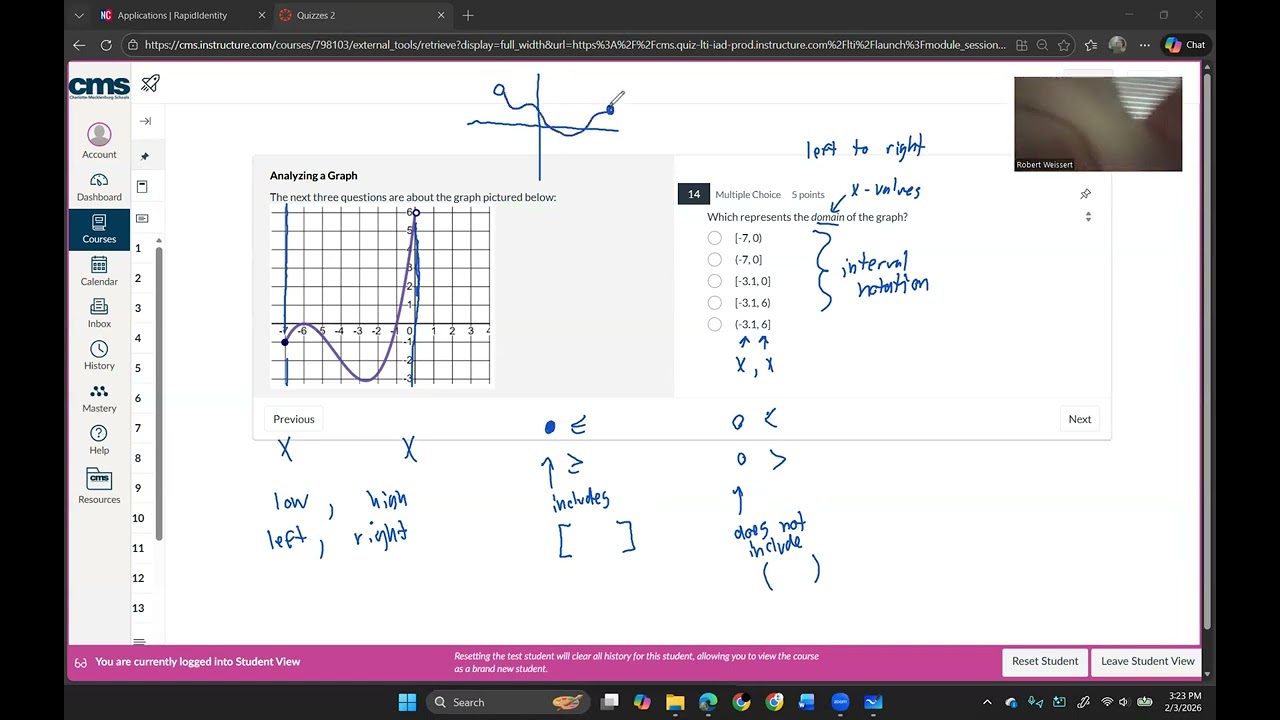Go to the Next question
1280x720 pixels.
click(x=1080, y=419)
